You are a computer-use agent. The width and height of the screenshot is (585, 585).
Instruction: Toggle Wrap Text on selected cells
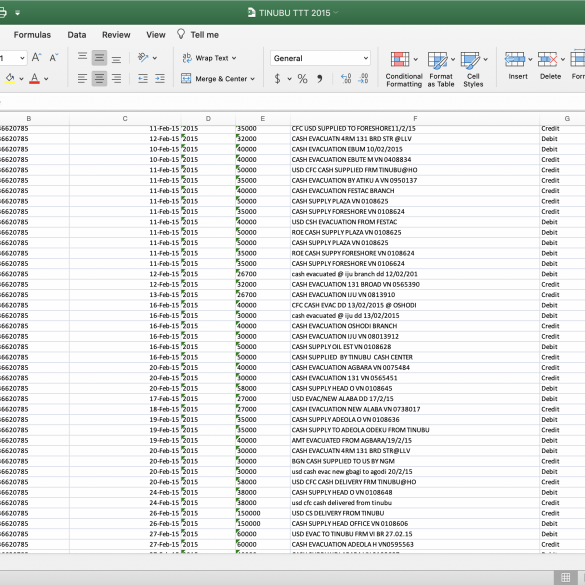209,58
